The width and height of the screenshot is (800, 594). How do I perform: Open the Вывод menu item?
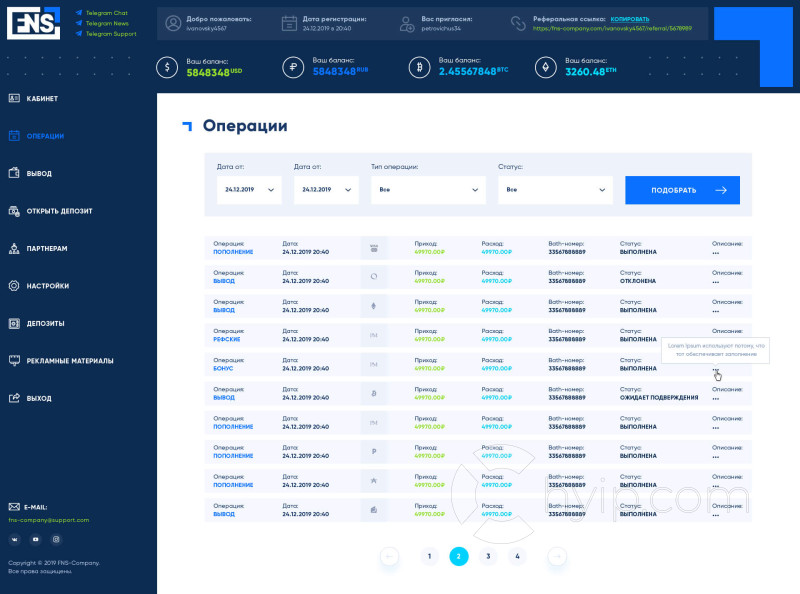pos(30,174)
